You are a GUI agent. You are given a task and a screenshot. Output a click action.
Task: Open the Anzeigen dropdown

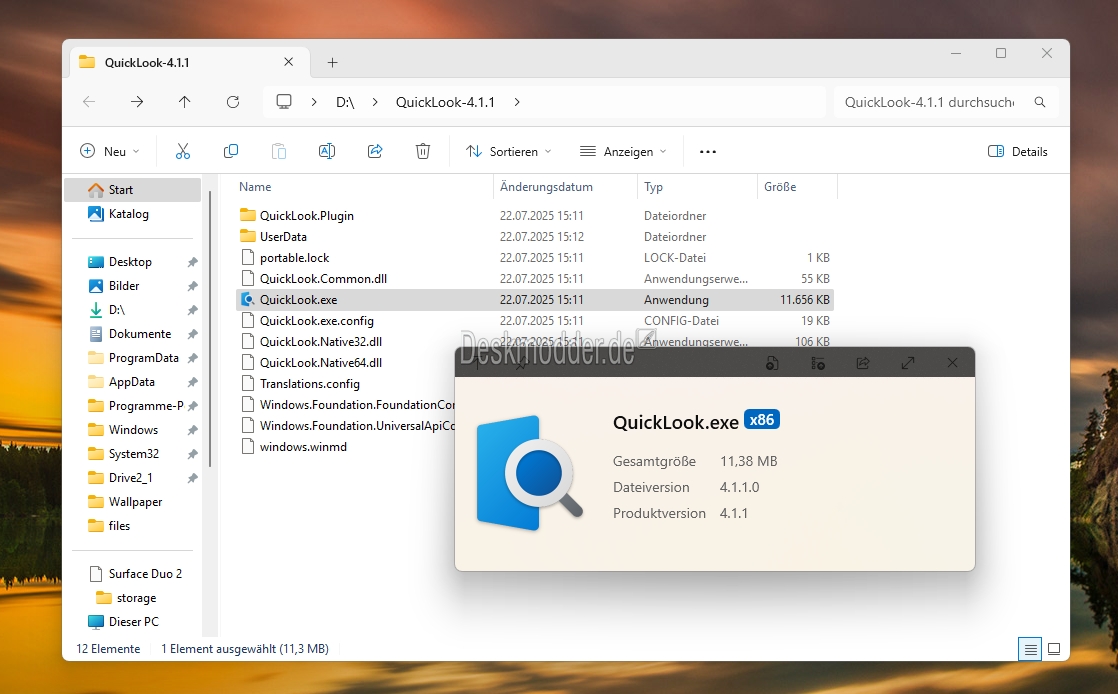pos(623,151)
